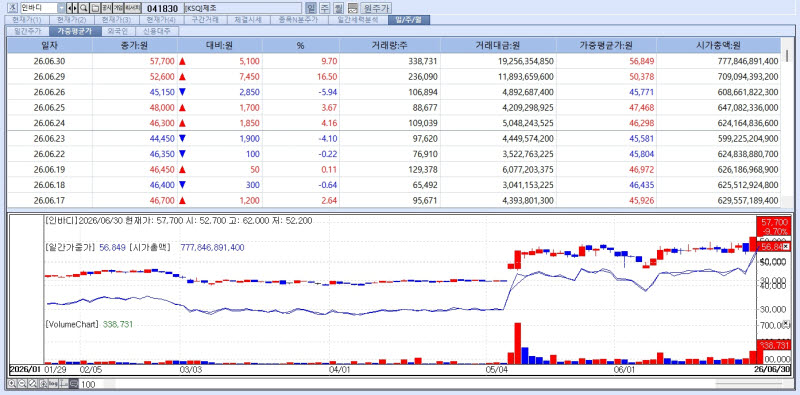Select the 26.06.26 date cell
This screenshot has width=800, height=395.
point(49,92)
